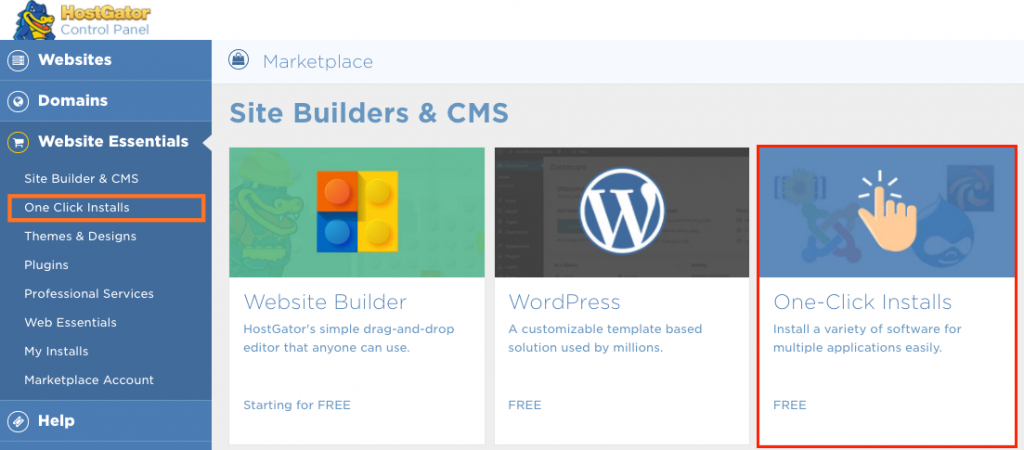Open Professional Services in sidebar
Viewport: 1024px width, 450px height.
tap(89, 294)
